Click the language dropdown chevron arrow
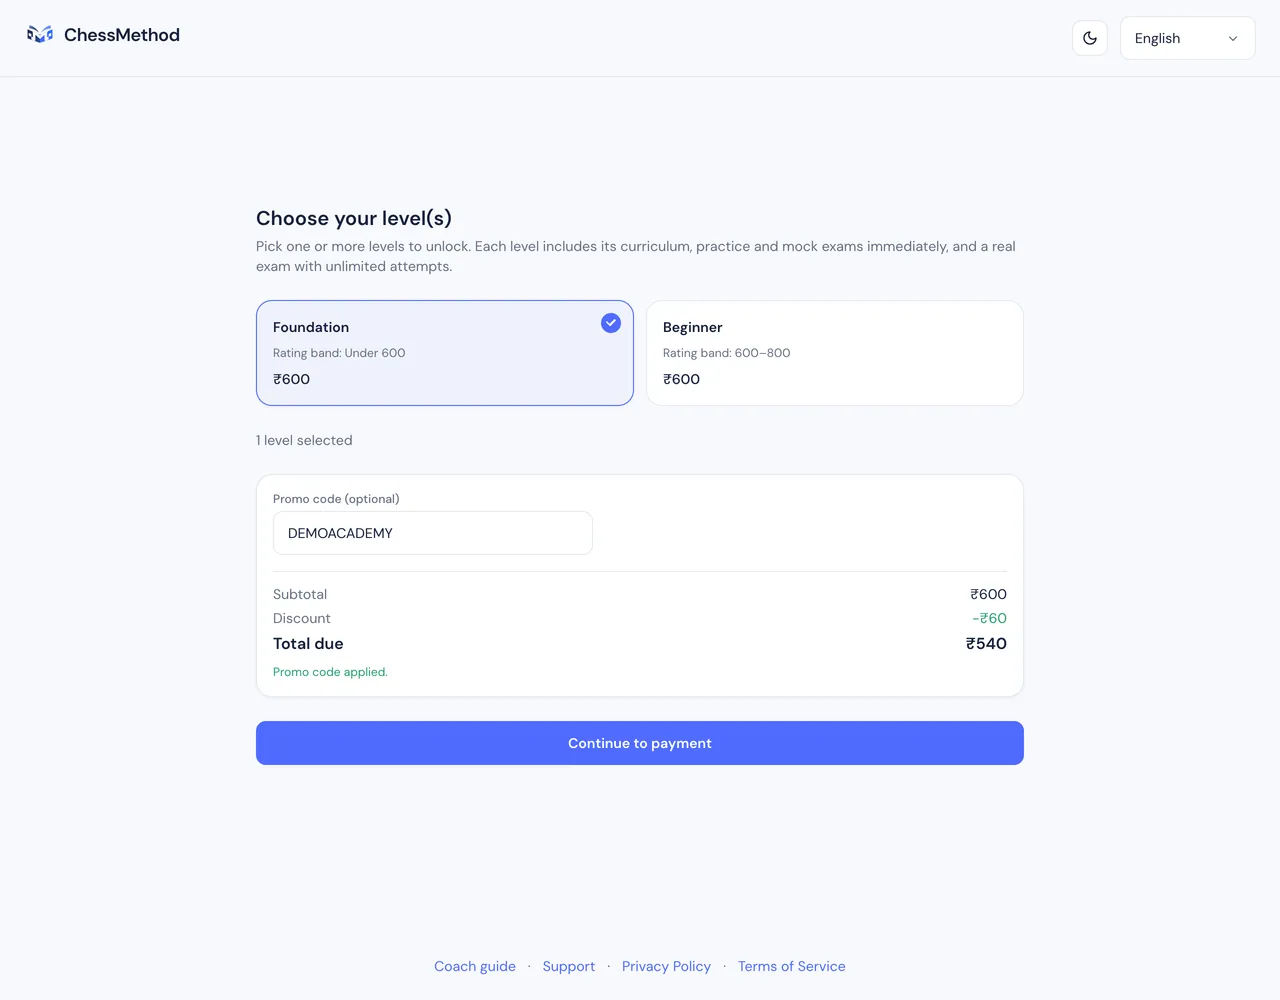Screen dimensions: 1280x1000 (1233, 39)
